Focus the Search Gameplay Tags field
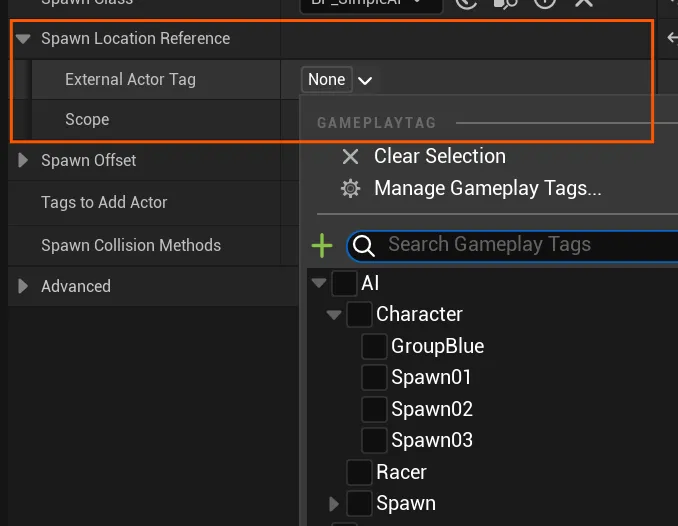This screenshot has width=678, height=526. [x=512, y=246]
